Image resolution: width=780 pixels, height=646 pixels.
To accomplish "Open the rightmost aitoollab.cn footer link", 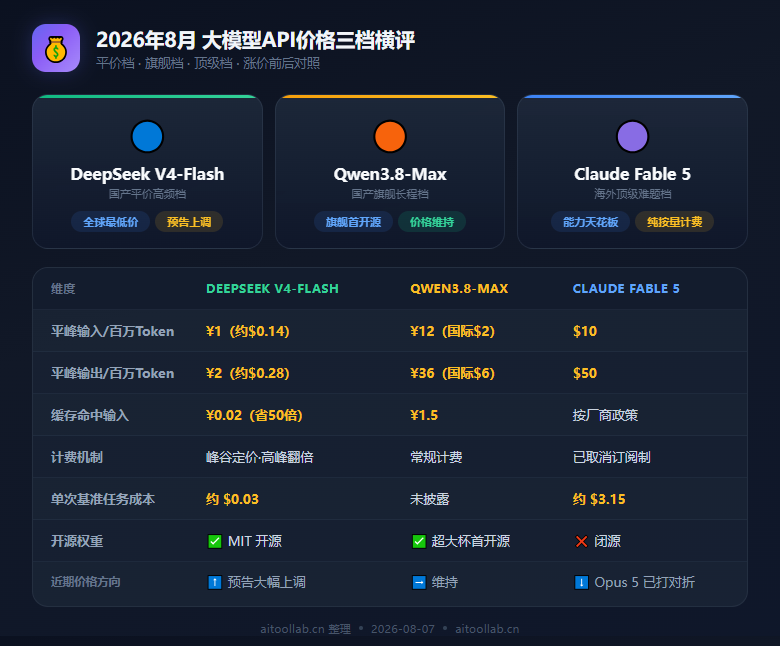I will (487, 629).
